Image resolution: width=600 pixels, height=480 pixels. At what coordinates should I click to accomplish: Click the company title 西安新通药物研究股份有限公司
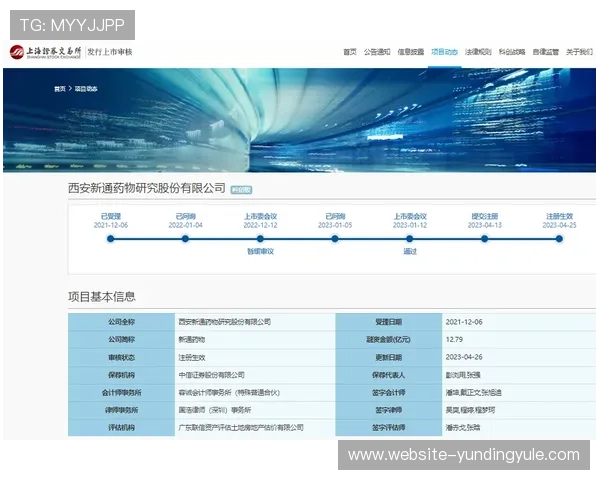147,188
